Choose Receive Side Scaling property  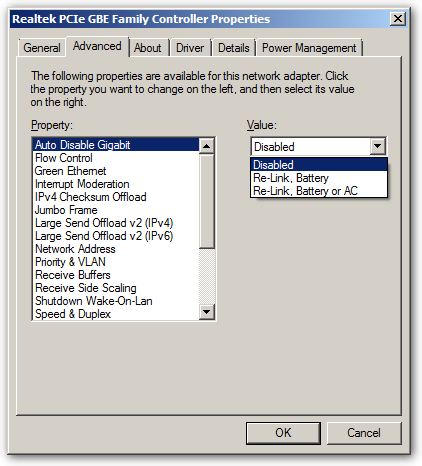(x=116, y=288)
